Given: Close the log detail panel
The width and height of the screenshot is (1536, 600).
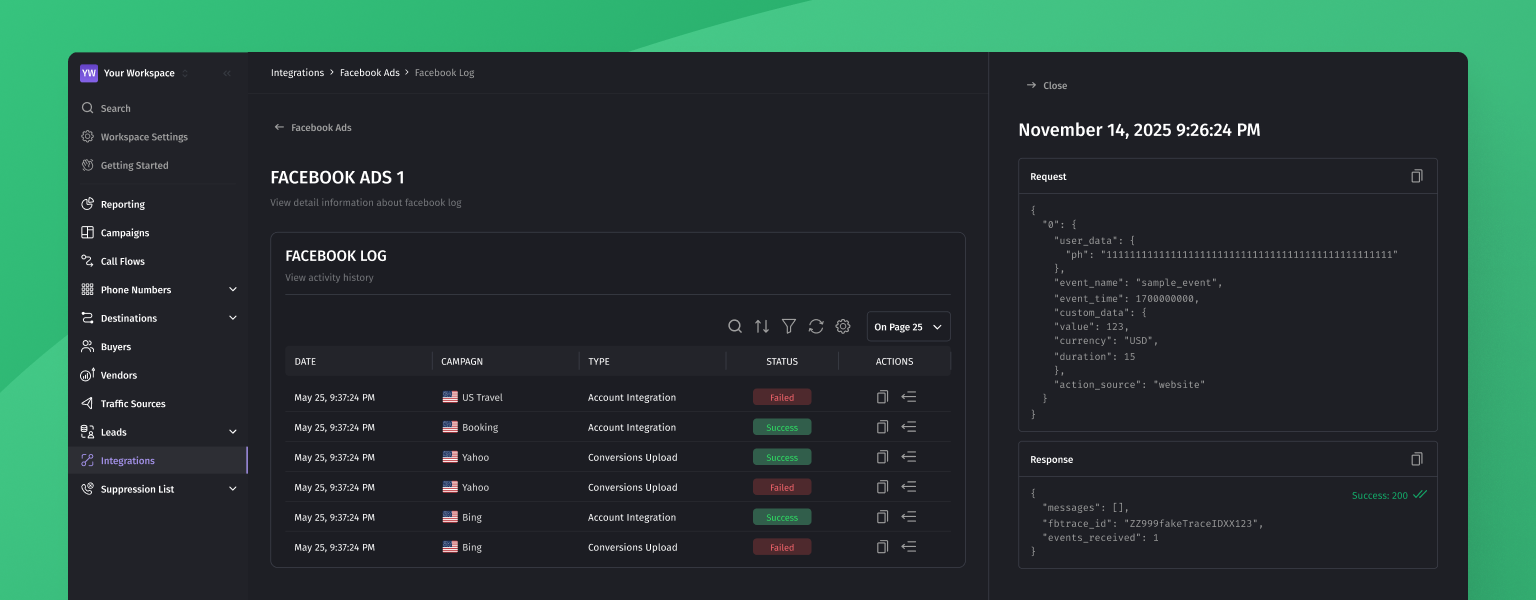Looking at the screenshot, I should point(1047,86).
